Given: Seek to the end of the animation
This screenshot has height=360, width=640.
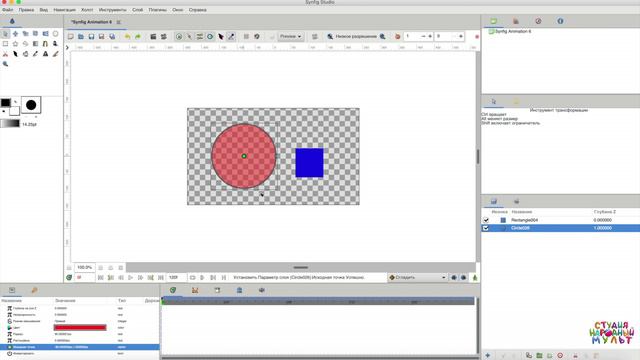Looking at the screenshot, I should pyautogui.click(x=161, y=278).
